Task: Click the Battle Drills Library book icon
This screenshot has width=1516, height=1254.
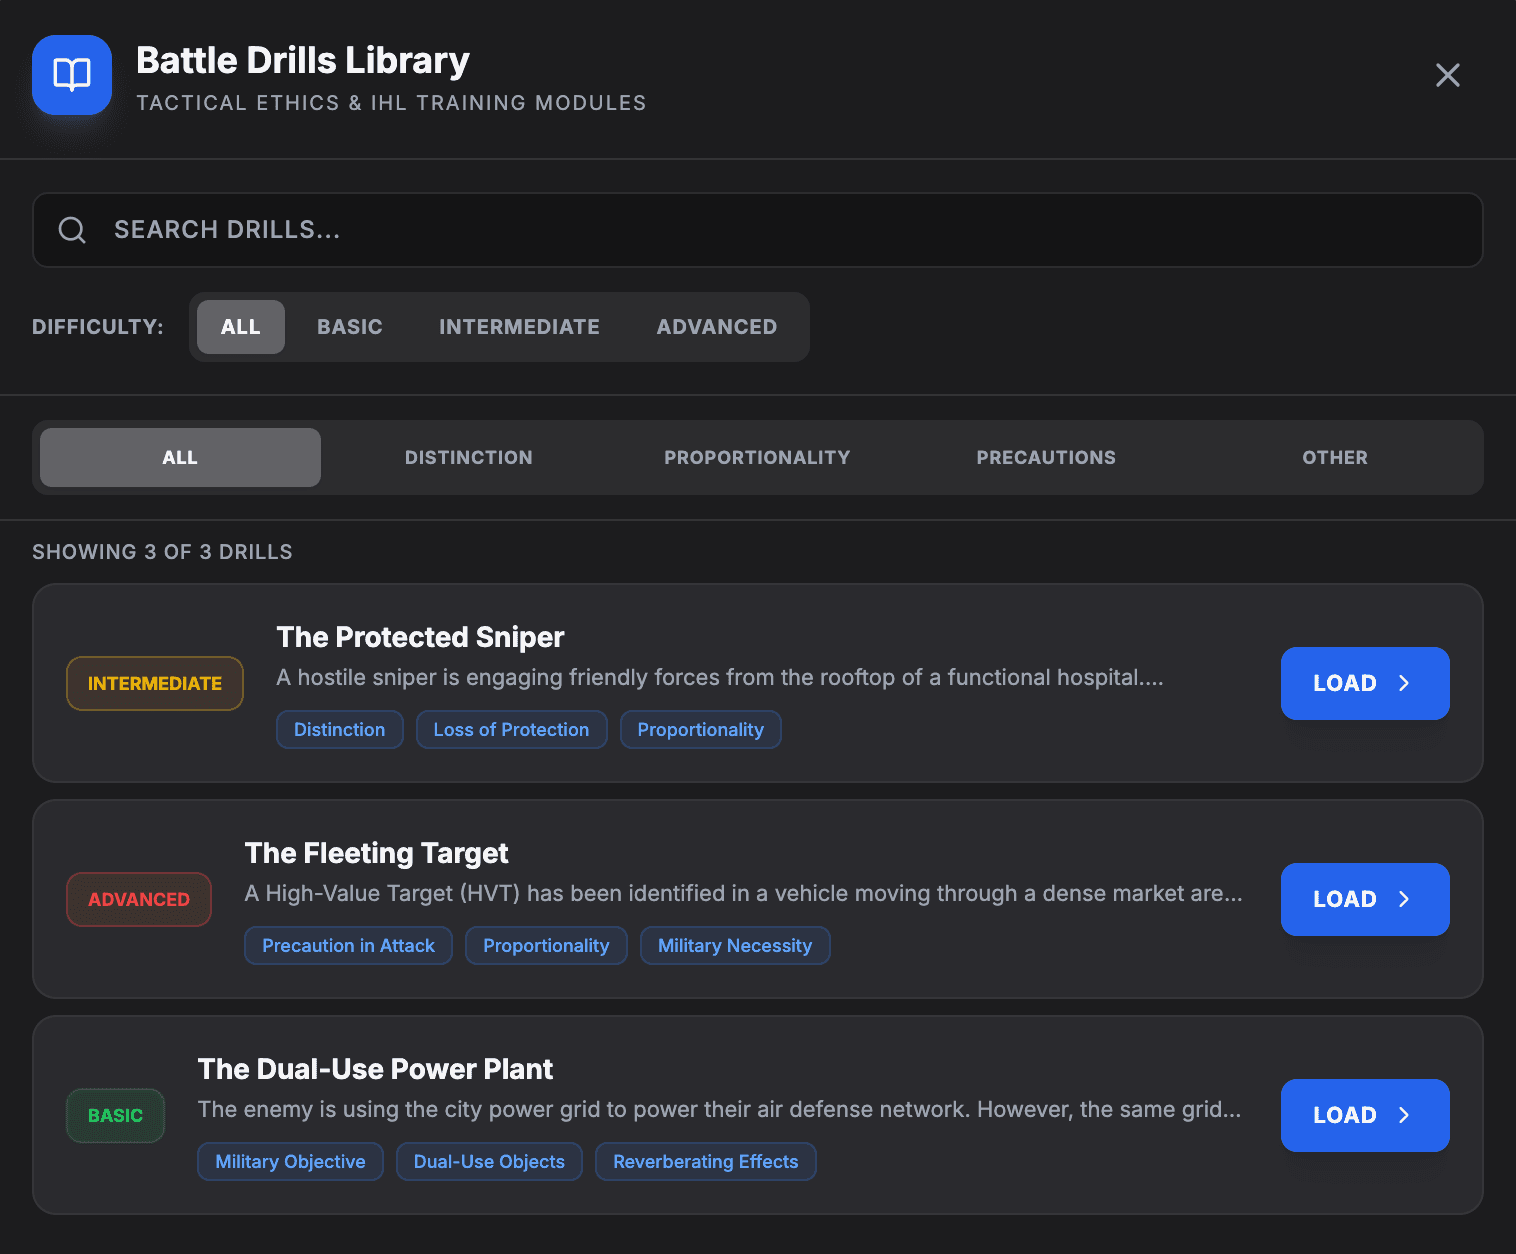Action: [71, 75]
